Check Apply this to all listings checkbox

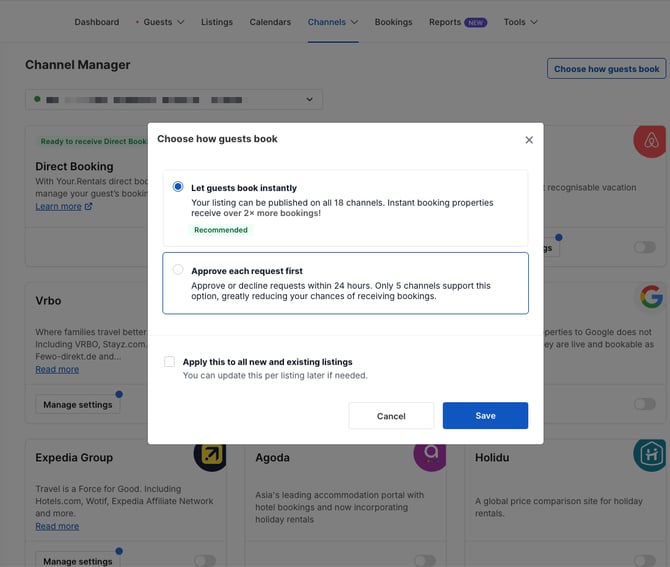pos(170,361)
